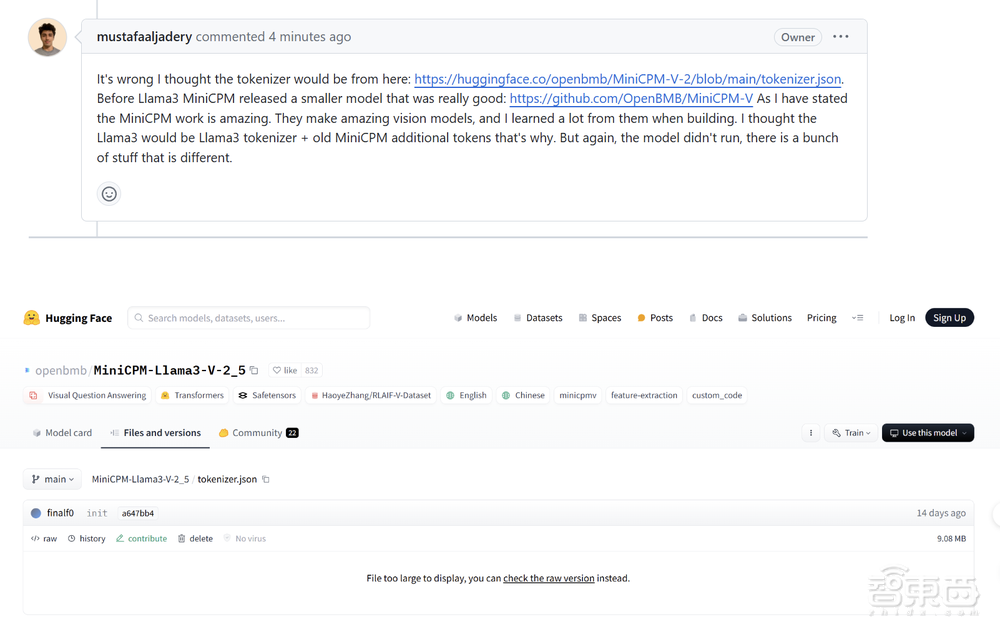
Task: Click the check the raw version link
Action: click(548, 578)
